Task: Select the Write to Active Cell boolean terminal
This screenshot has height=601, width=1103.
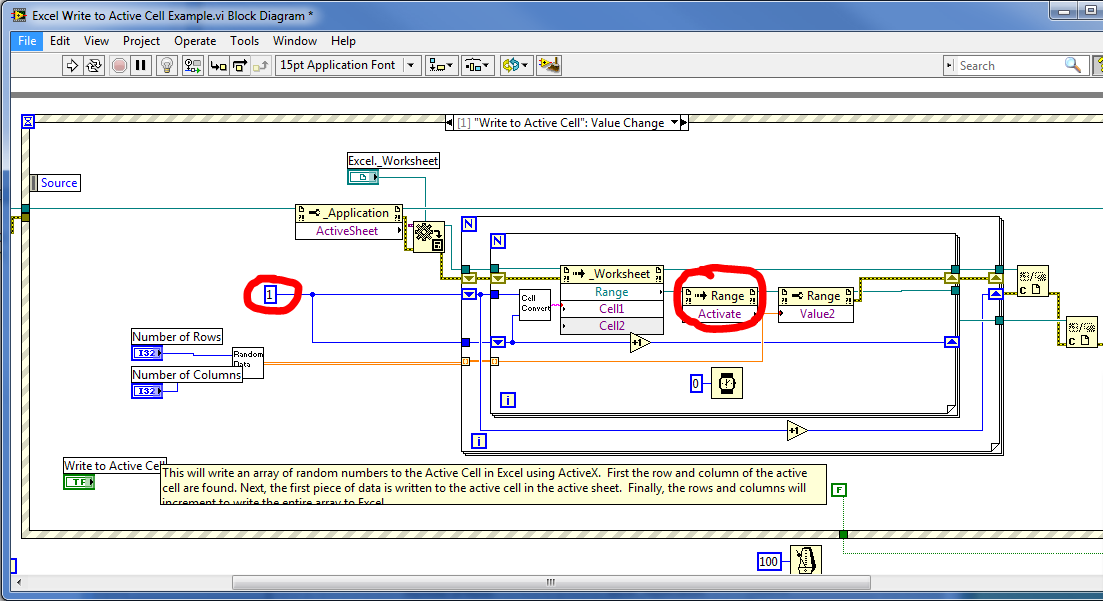Action: pos(79,482)
